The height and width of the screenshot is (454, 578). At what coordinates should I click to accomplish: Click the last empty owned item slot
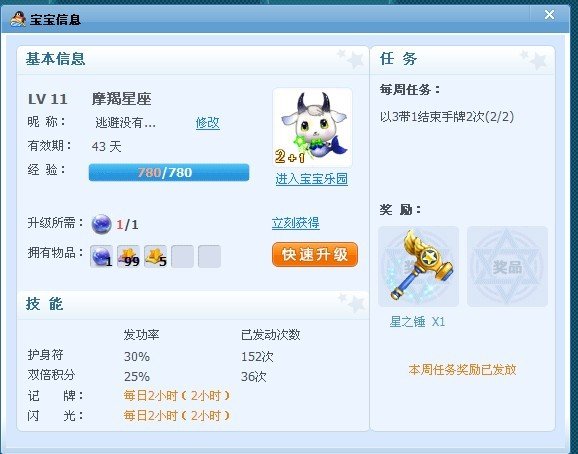[x=209, y=256]
